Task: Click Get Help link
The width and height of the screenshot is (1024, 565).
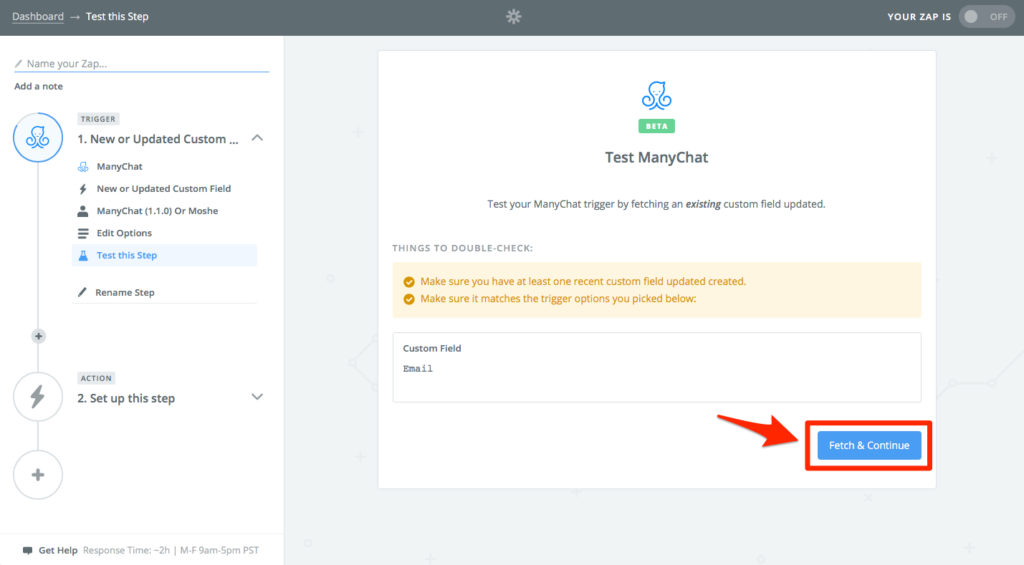Action: click(x=57, y=550)
